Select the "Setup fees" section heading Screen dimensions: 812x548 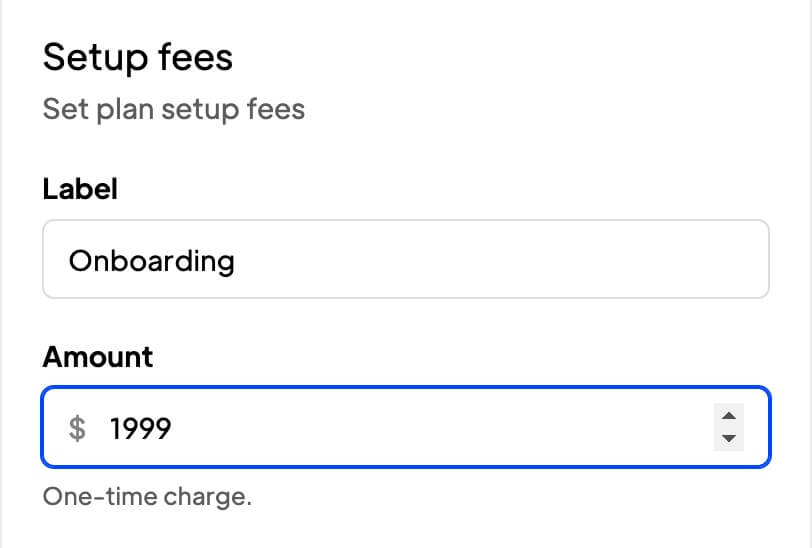coord(137,57)
